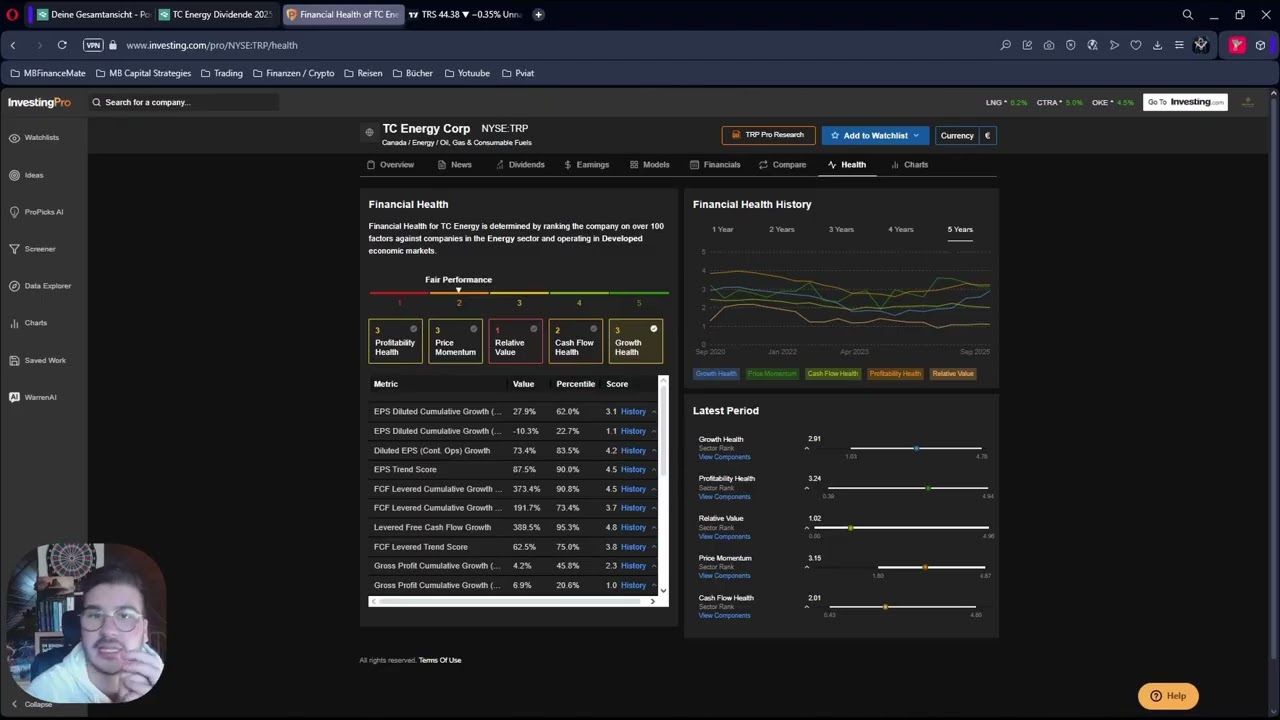
Task: Collapse Growth Health in Latest Period
Action: (807, 448)
